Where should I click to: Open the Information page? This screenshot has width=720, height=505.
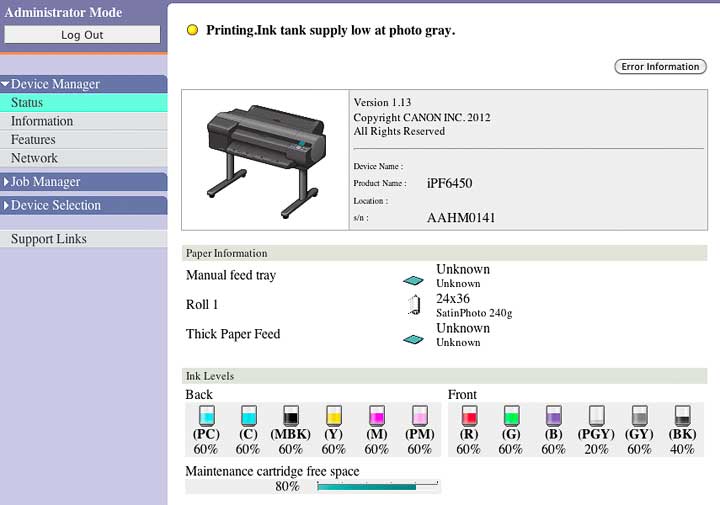pos(83,121)
